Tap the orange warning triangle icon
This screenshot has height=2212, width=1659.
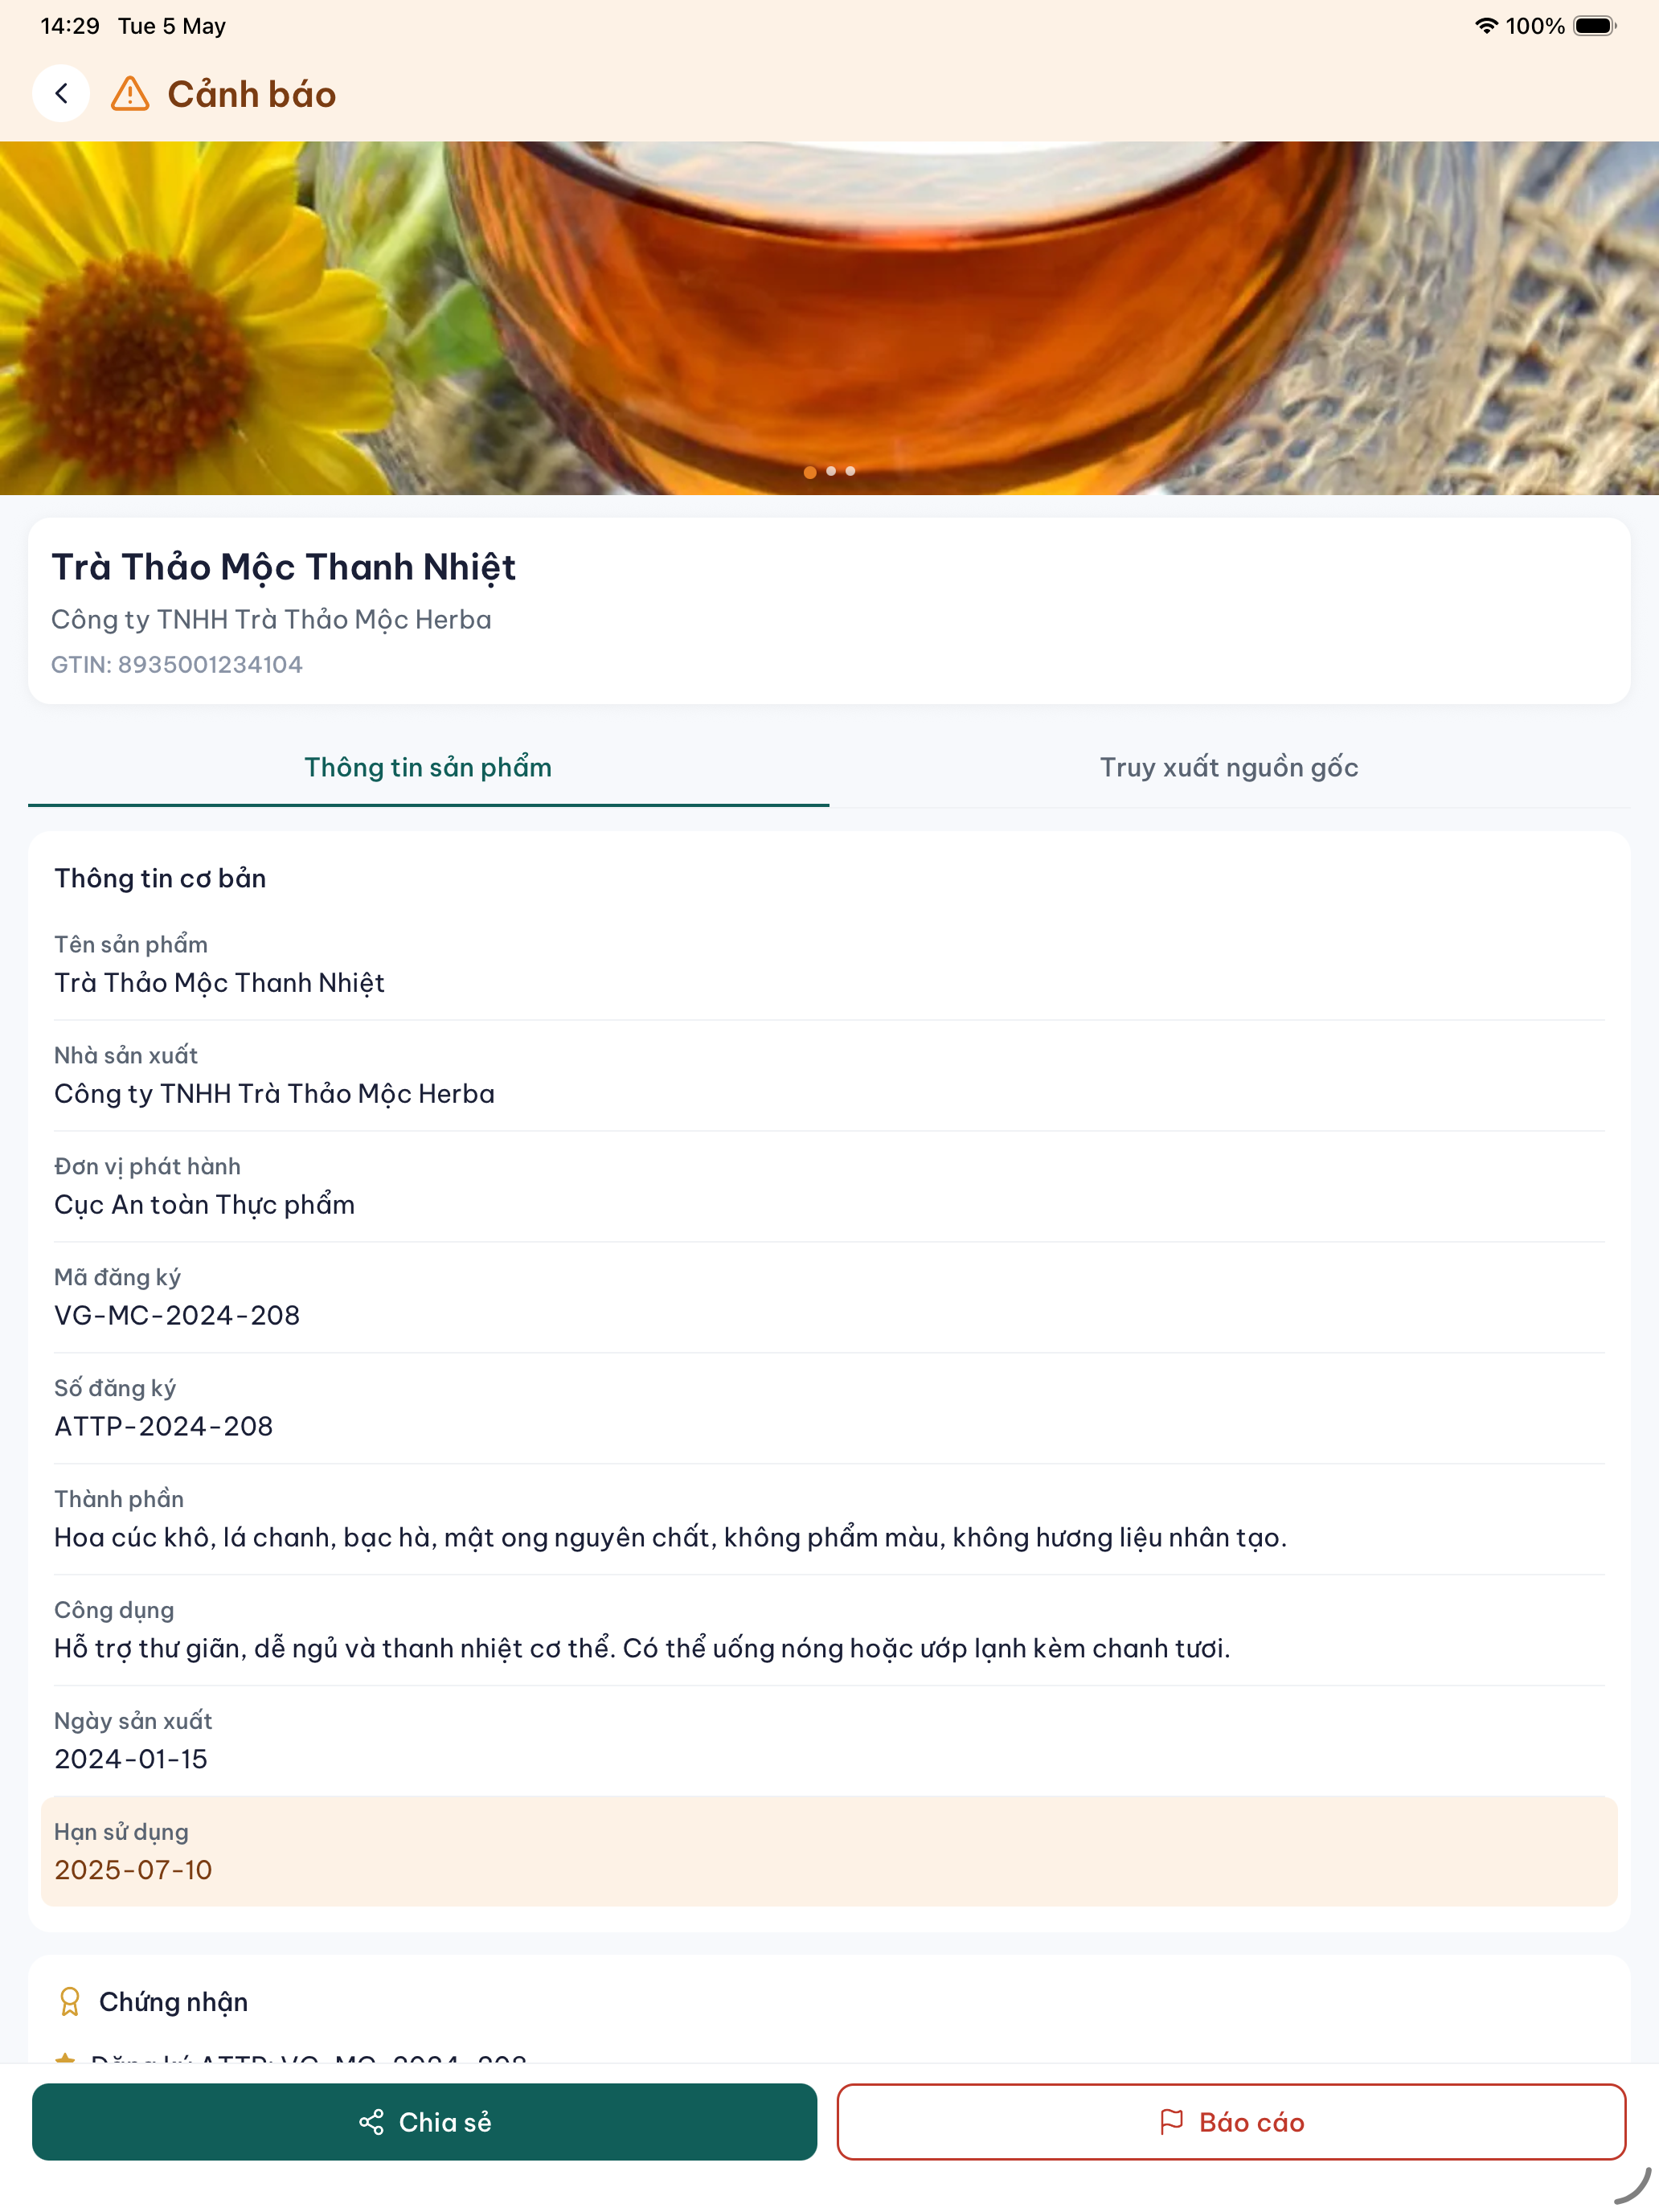pos(130,94)
